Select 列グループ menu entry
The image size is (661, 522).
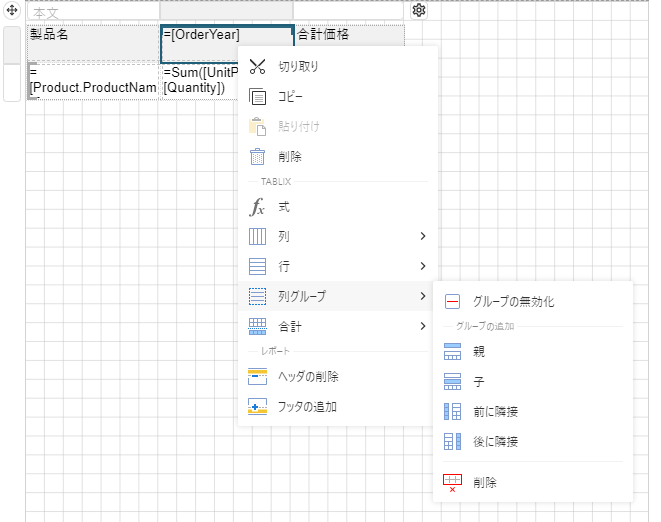[301, 297]
